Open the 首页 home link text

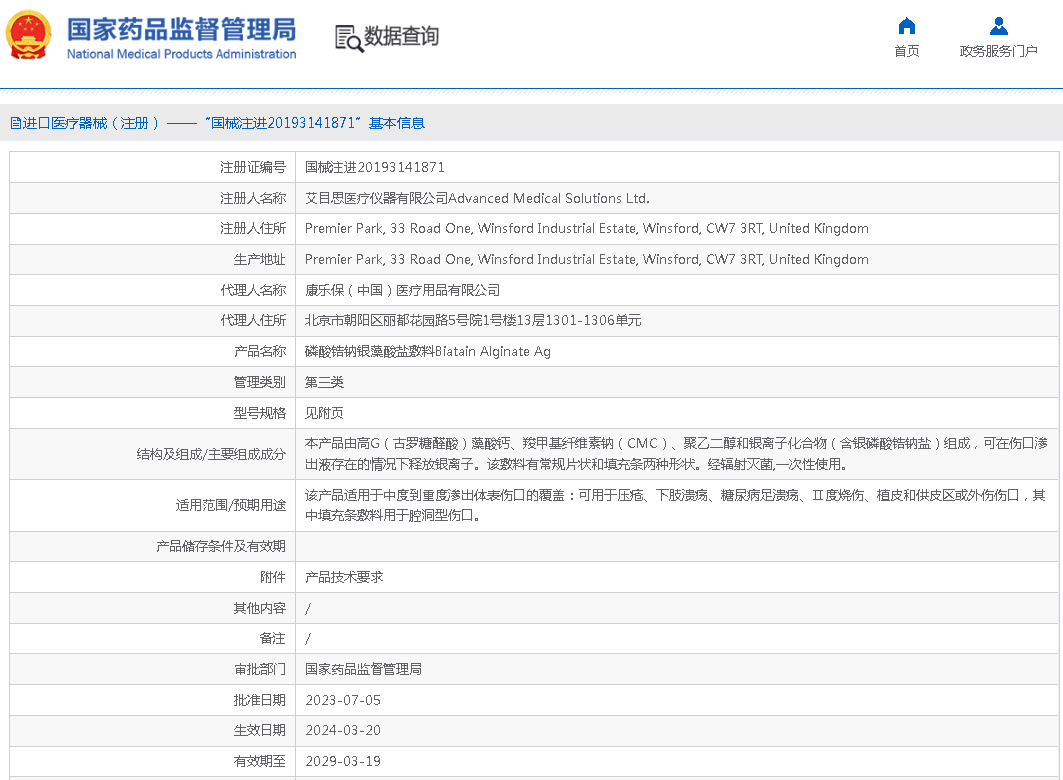point(906,52)
